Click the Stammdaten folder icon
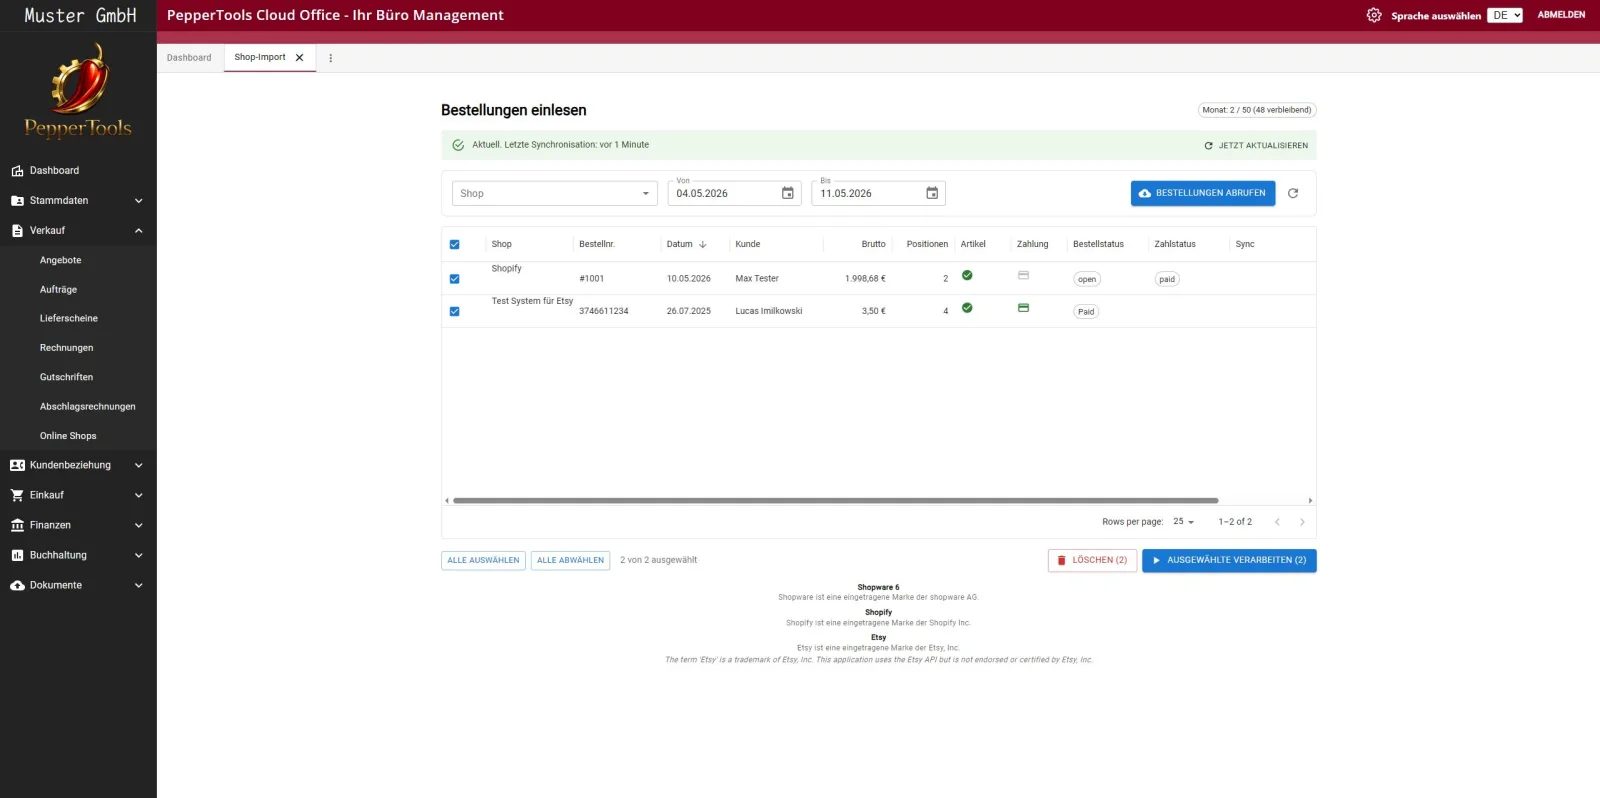The image size is (1600, 798). [17, 201]
